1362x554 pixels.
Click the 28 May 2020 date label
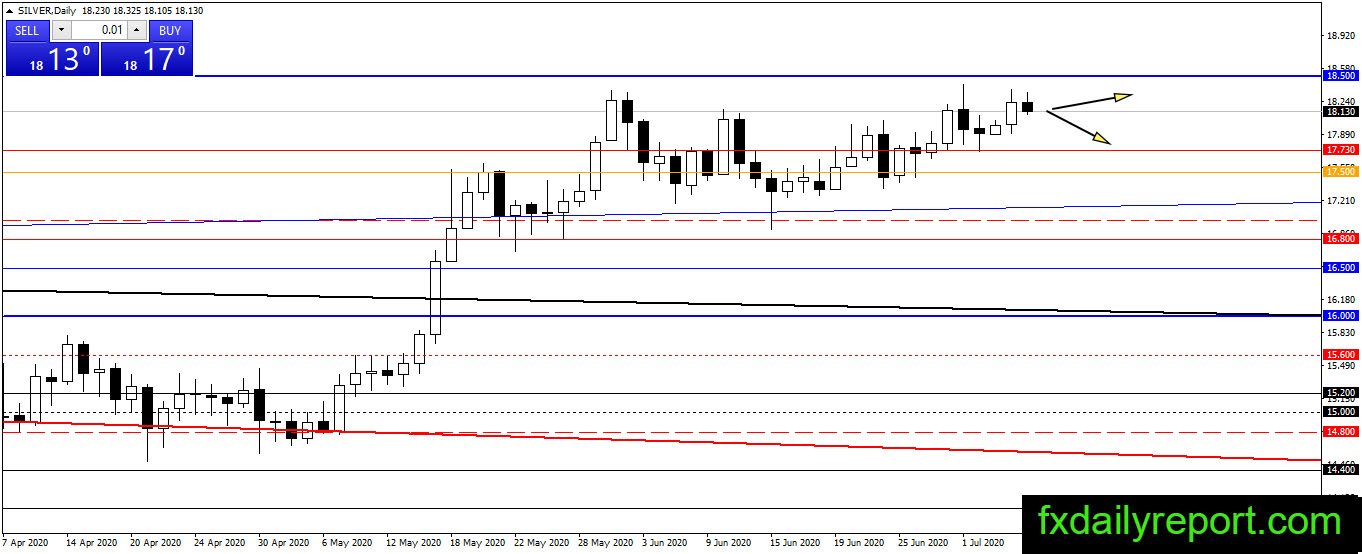[605, 543]
